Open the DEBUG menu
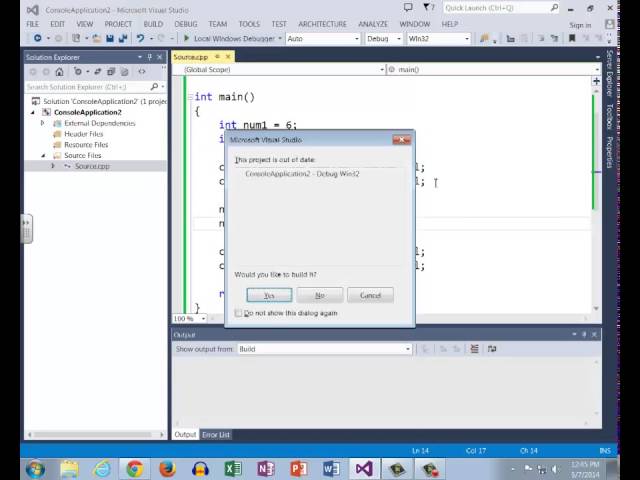The height and width of the screenshot is (480, 640). coord(186,24)
